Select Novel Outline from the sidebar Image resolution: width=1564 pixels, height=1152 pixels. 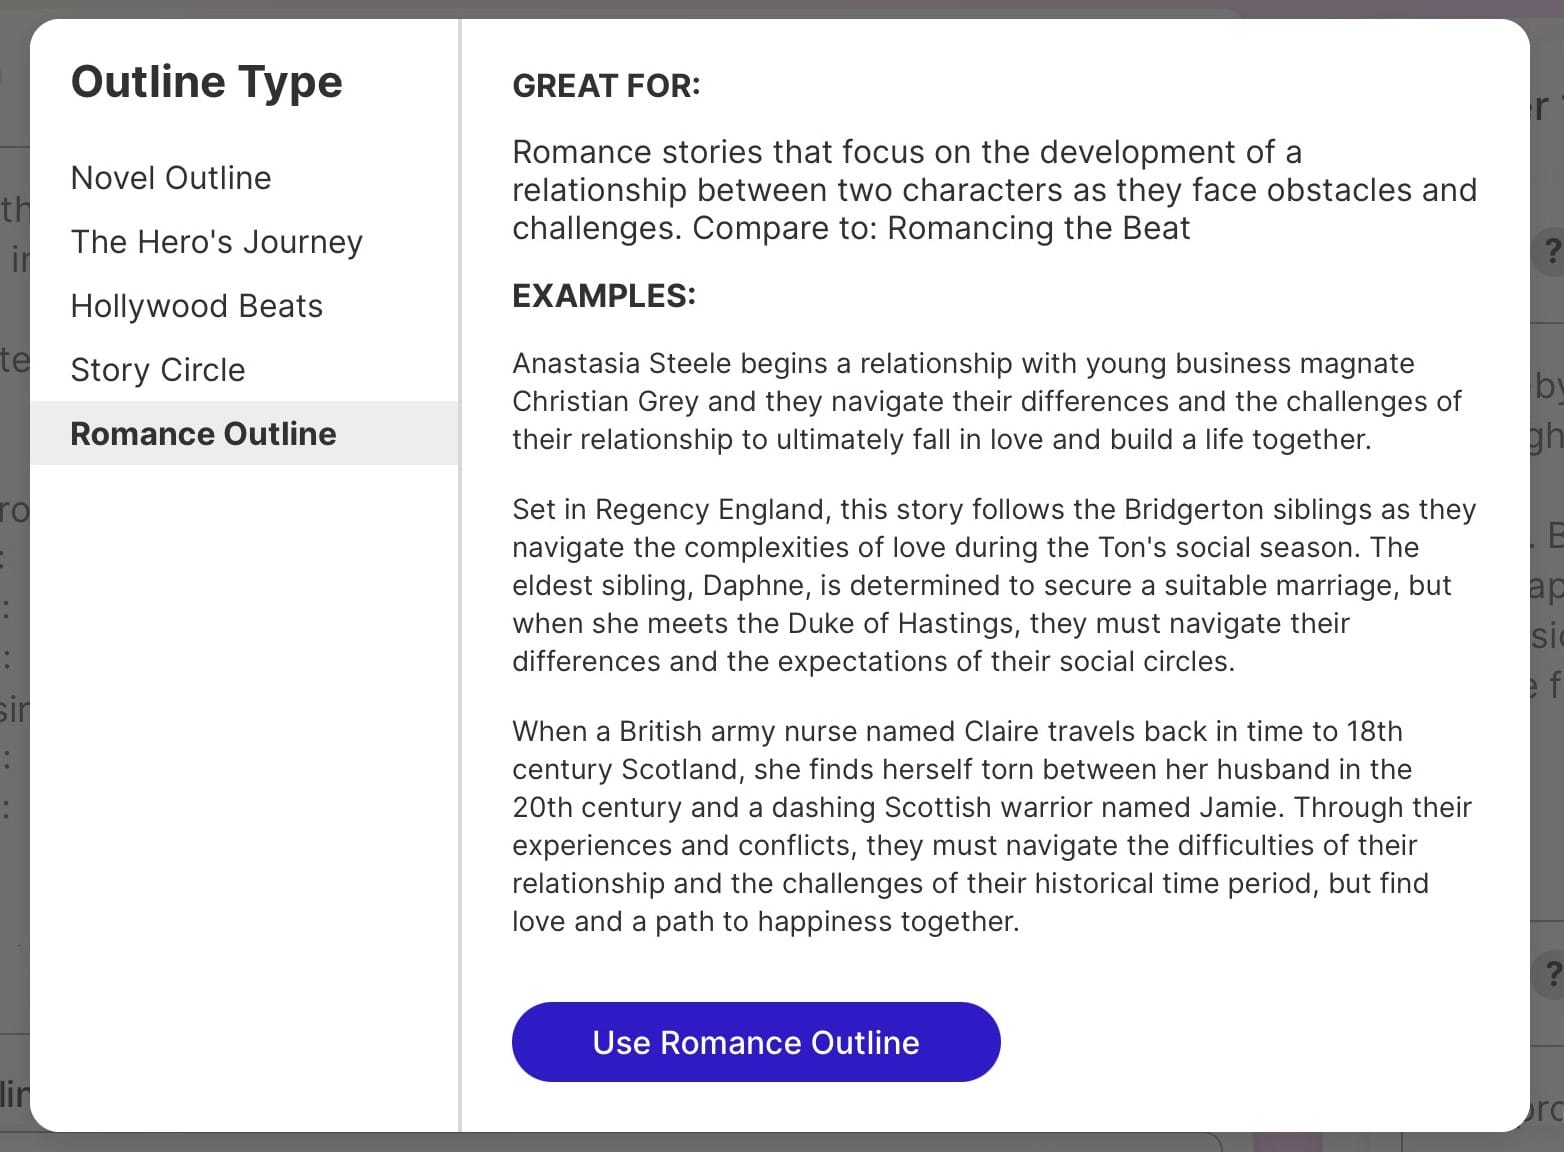point(170,177)
